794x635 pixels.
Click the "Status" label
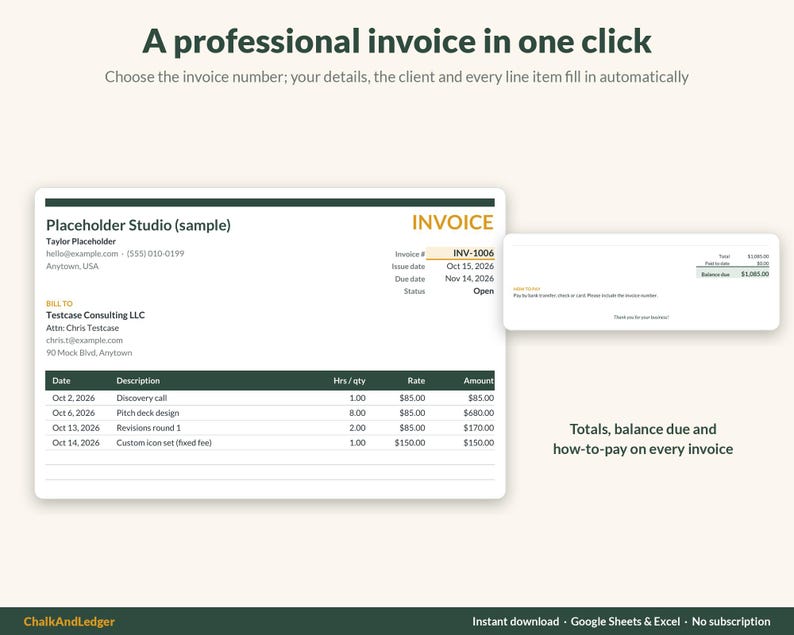tap(414, 291)
